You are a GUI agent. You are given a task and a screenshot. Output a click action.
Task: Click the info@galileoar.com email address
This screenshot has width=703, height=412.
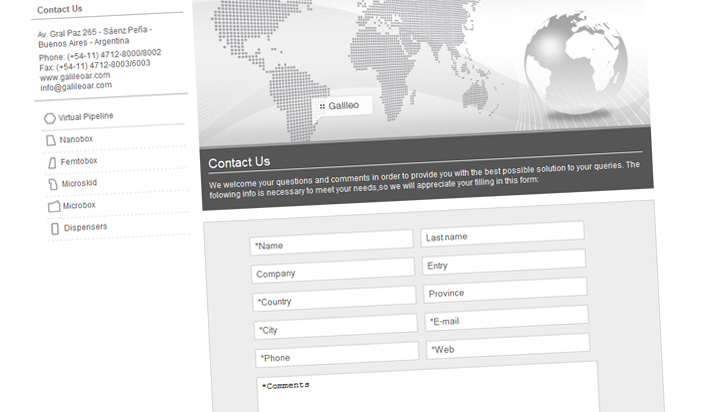click(x=76, y=86)
